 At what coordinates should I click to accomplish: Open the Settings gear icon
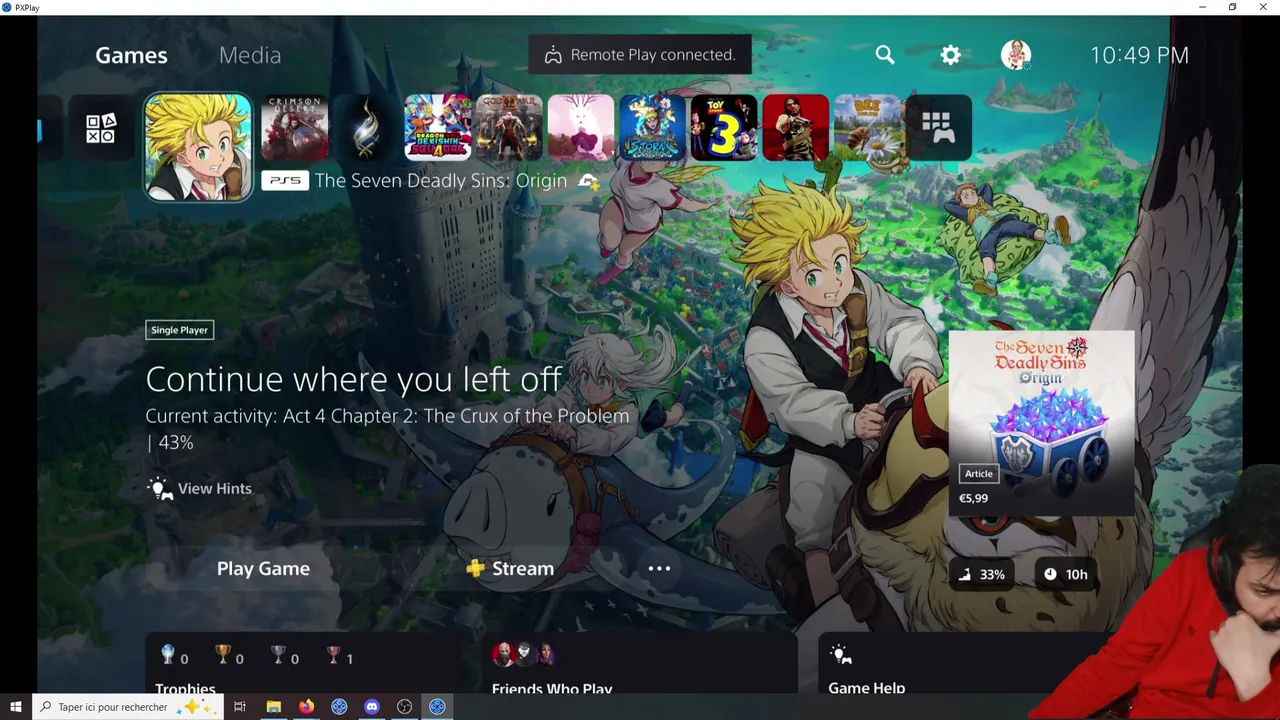click(950, 55)
